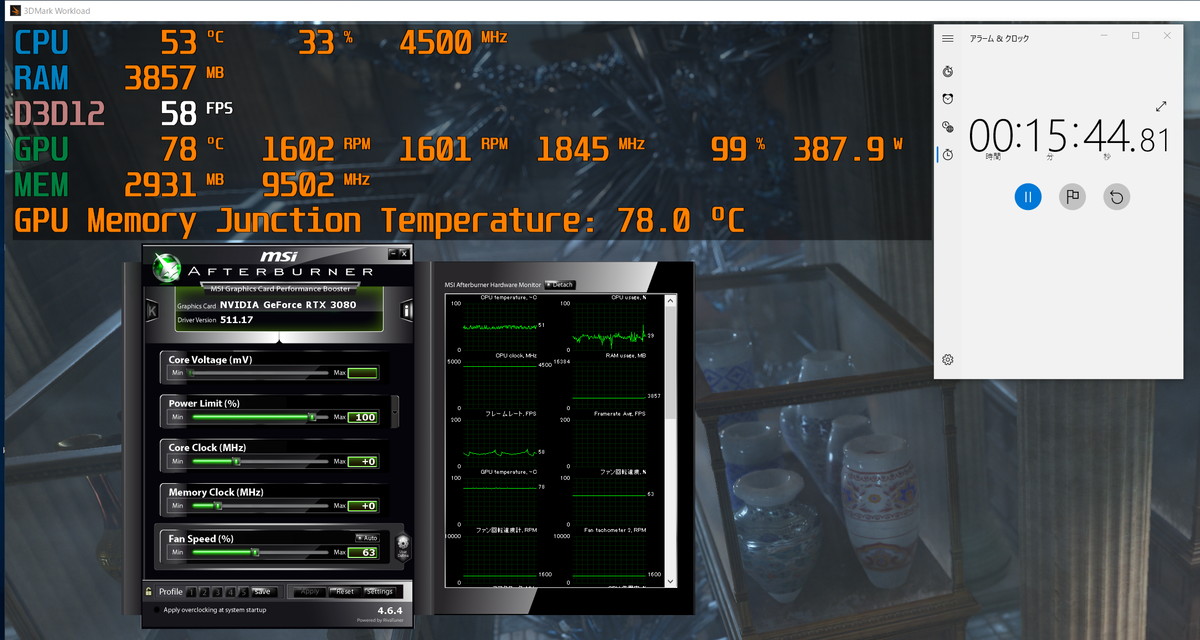Screen dimensions: 1200x640
Task: Click the driver version 511.17 text
Action: (x=238, y=320)
